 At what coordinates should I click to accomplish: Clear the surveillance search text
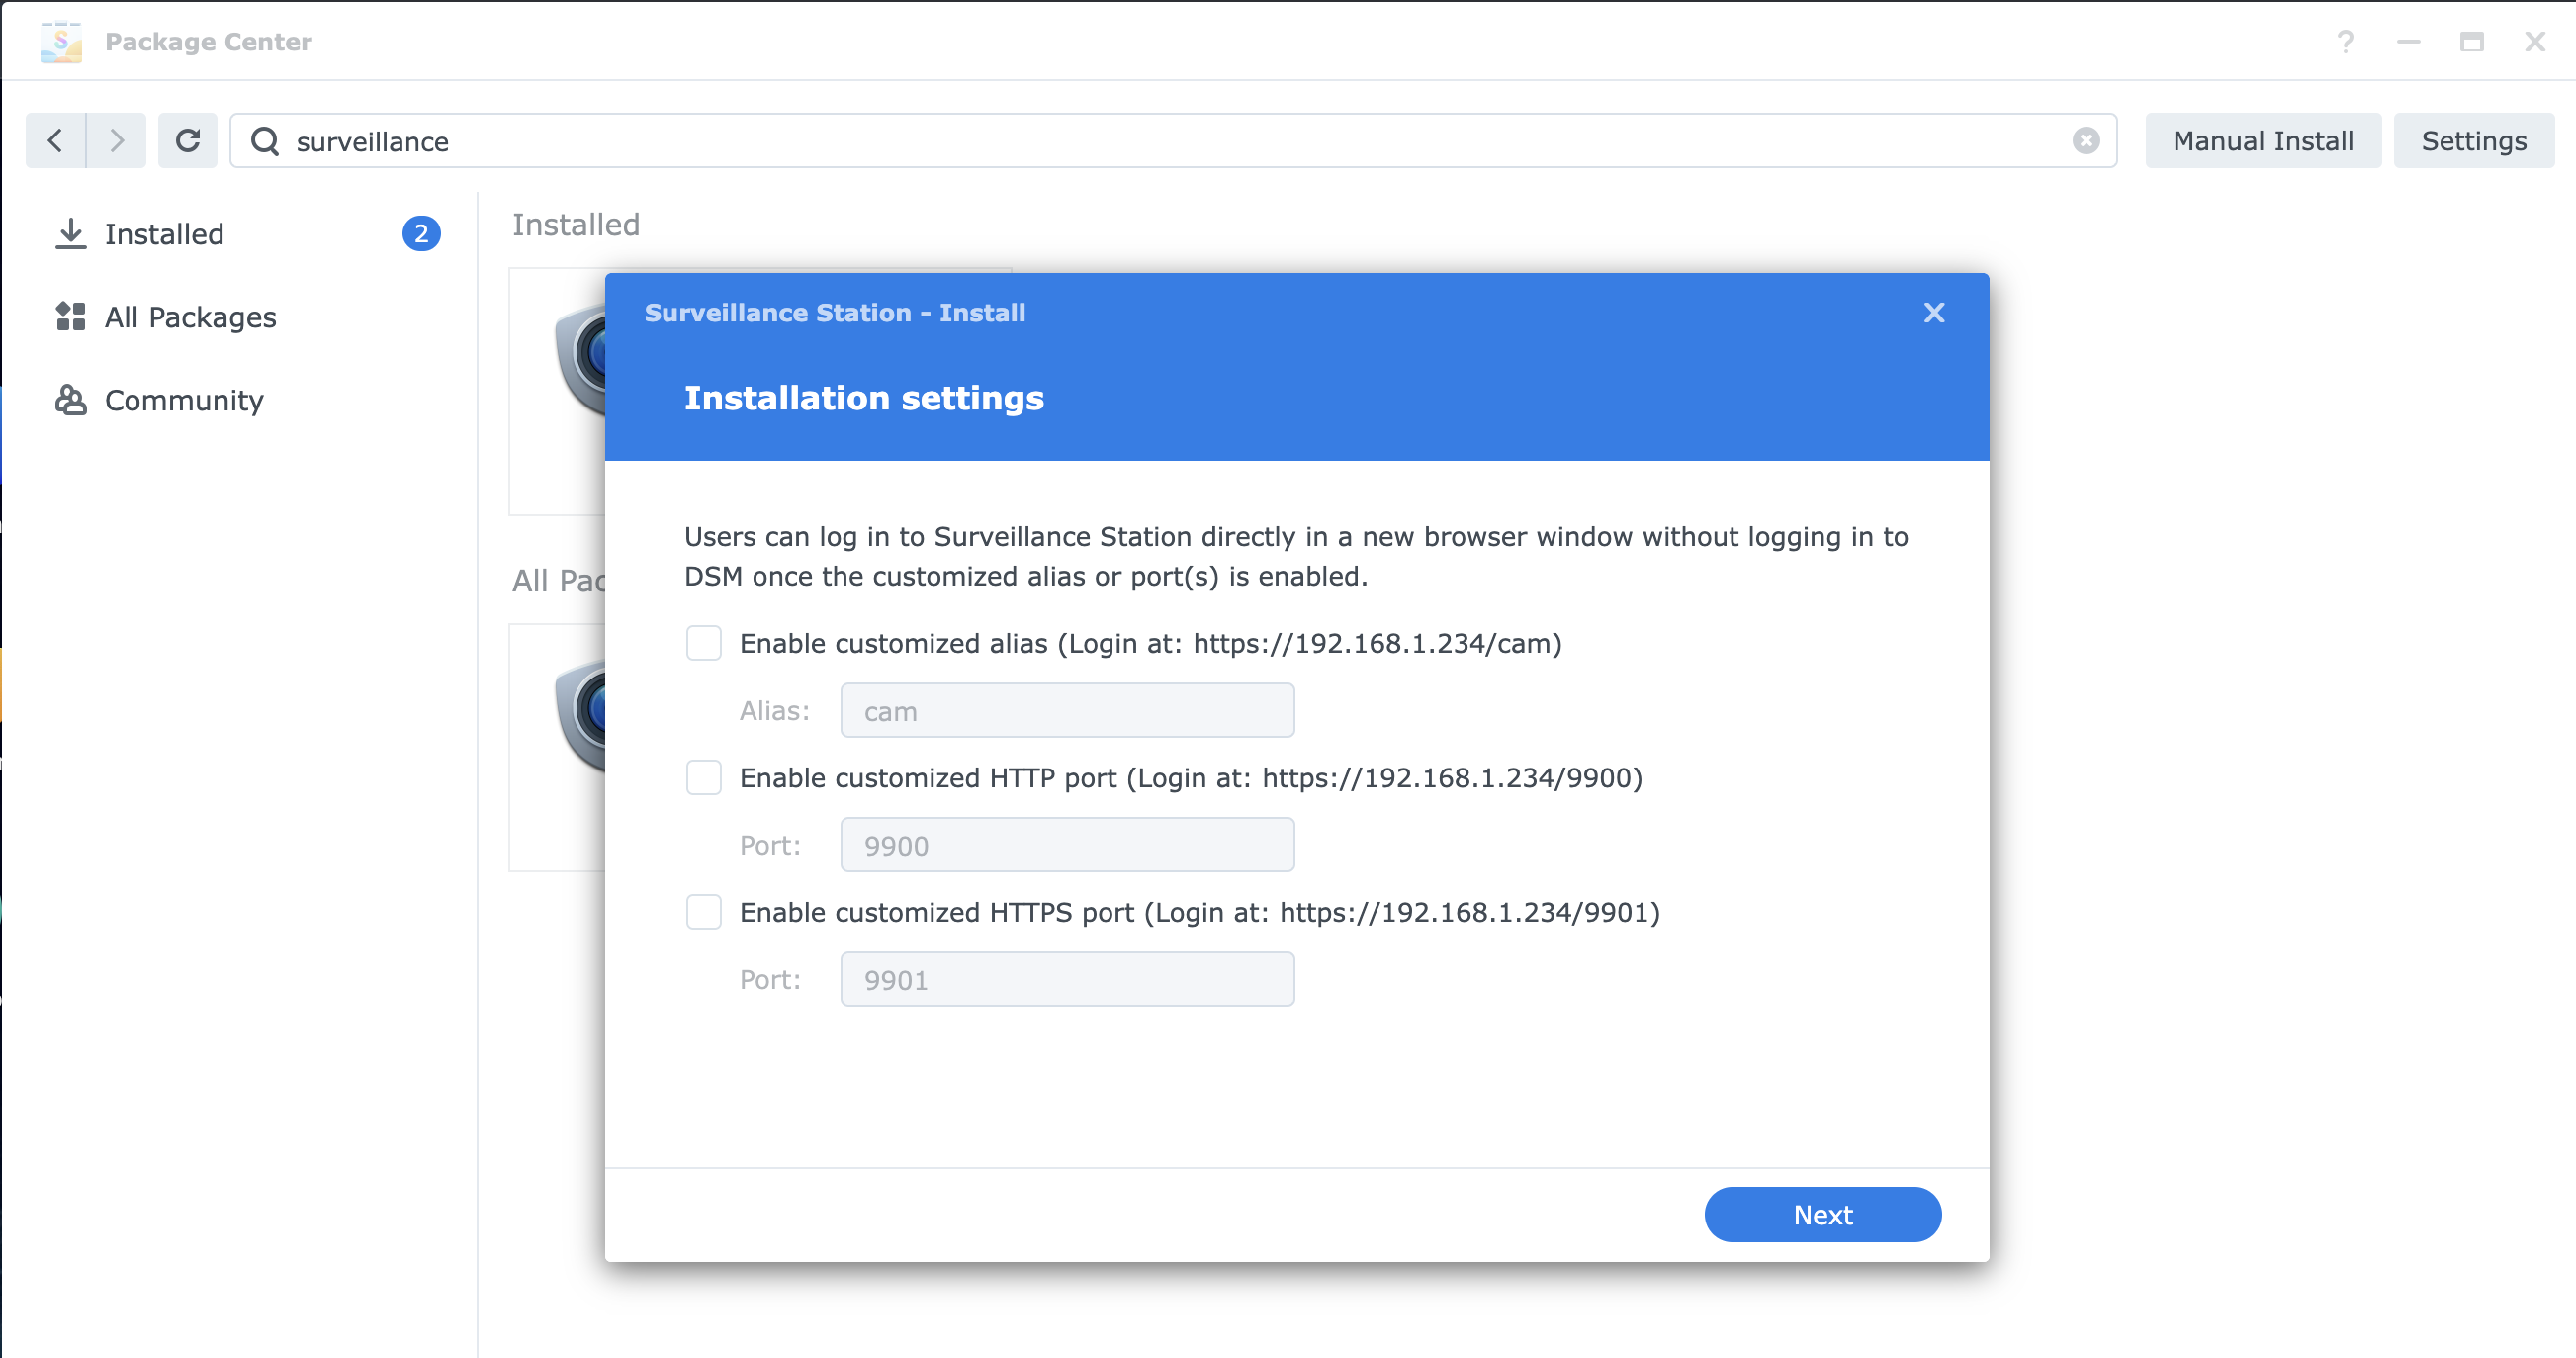2085,141
